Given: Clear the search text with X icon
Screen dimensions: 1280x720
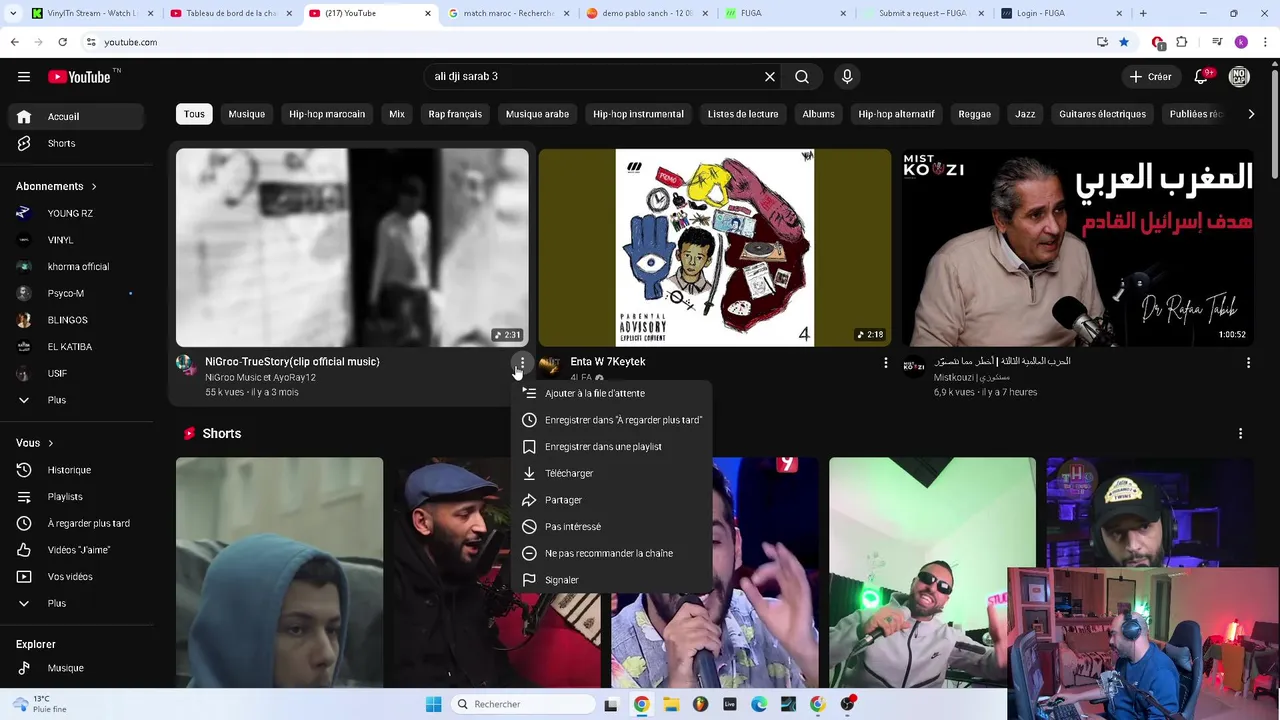Looking at the screenshot, I should point(770,77).
